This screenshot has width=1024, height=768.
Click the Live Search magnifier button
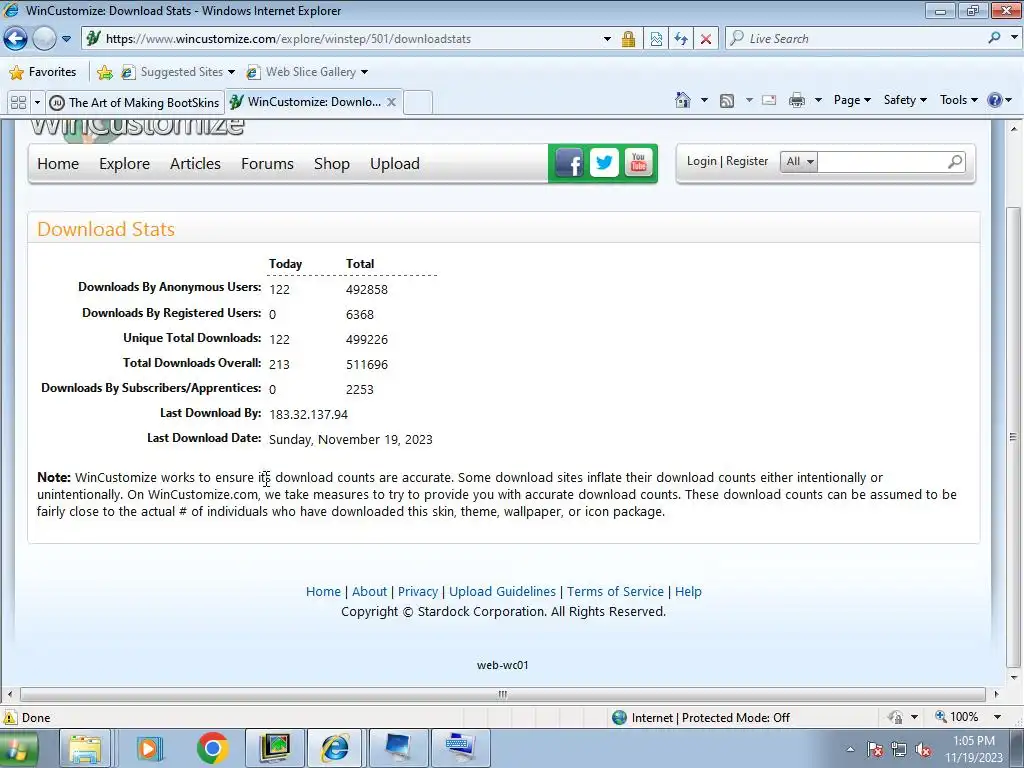pos(994,38)
